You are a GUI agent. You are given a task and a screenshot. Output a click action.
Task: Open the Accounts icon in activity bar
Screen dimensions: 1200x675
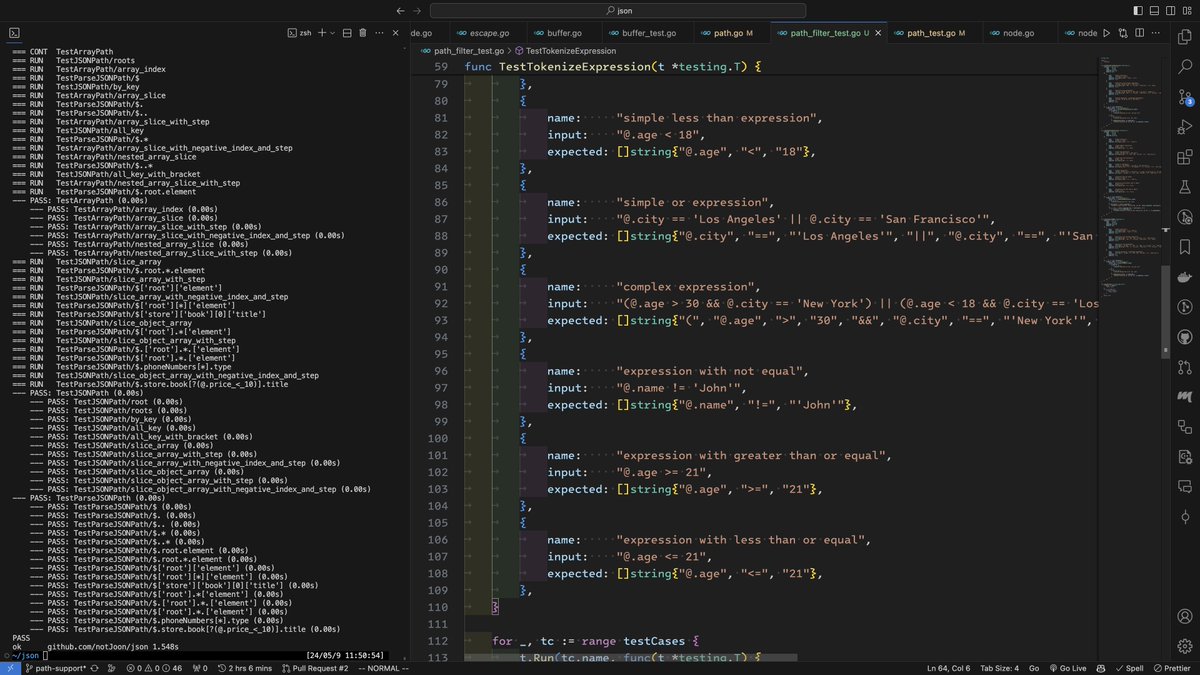(1185, 615)
